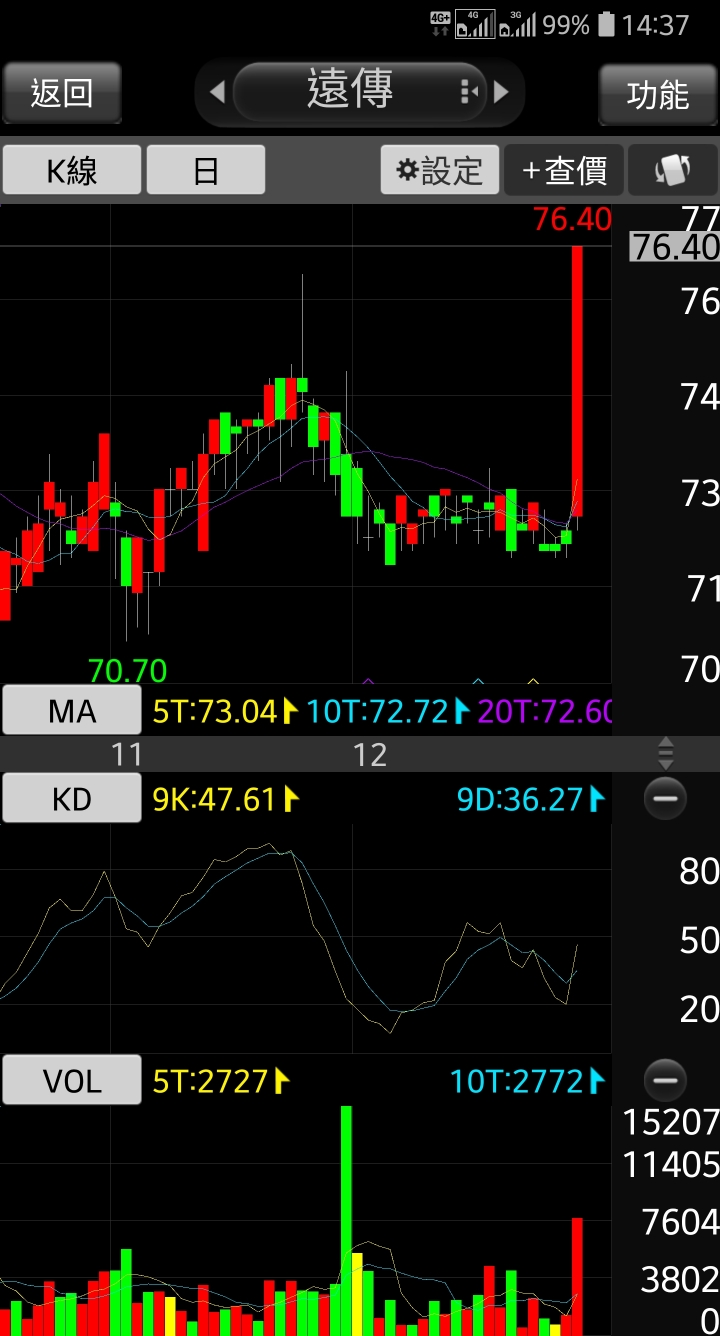Tap the +查價 price lookup button

pos(564,170)
